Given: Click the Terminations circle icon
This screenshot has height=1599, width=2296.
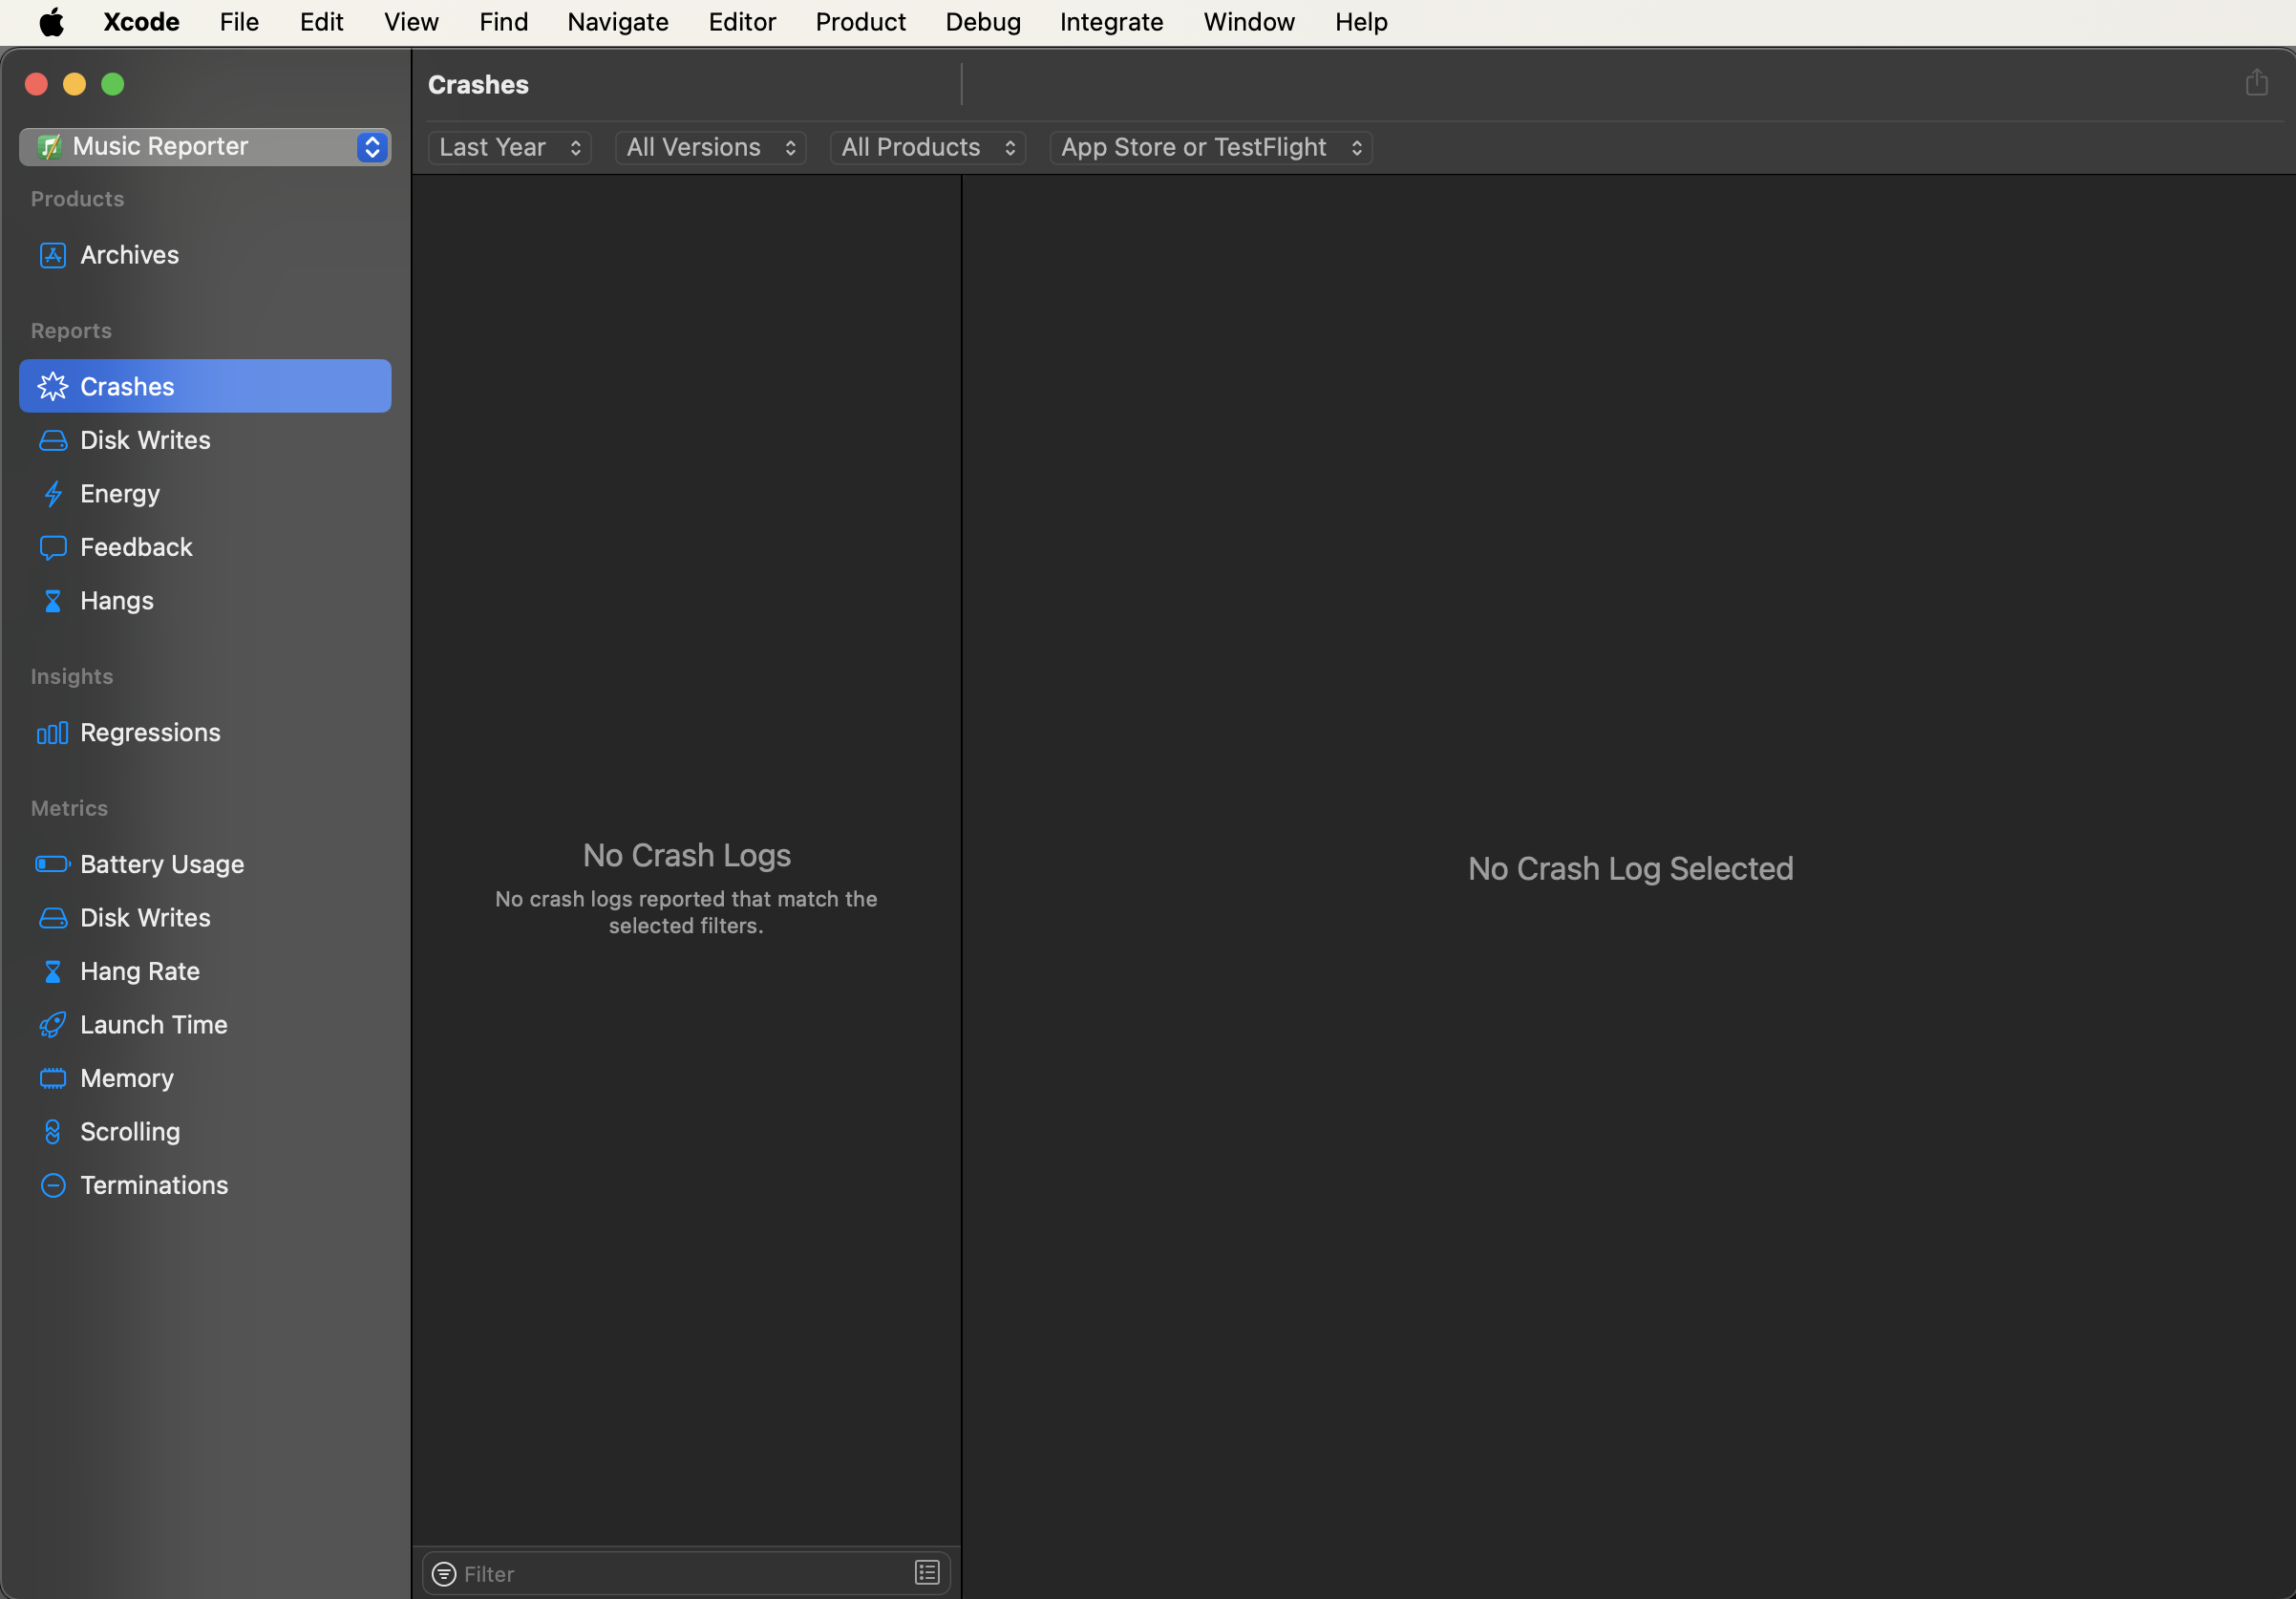Looking at the screenshot, I should point(52,1185).
